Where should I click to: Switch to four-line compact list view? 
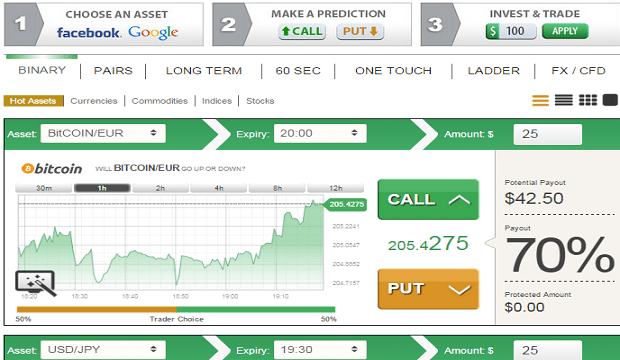pyautogui.click(x=563, y=100)
